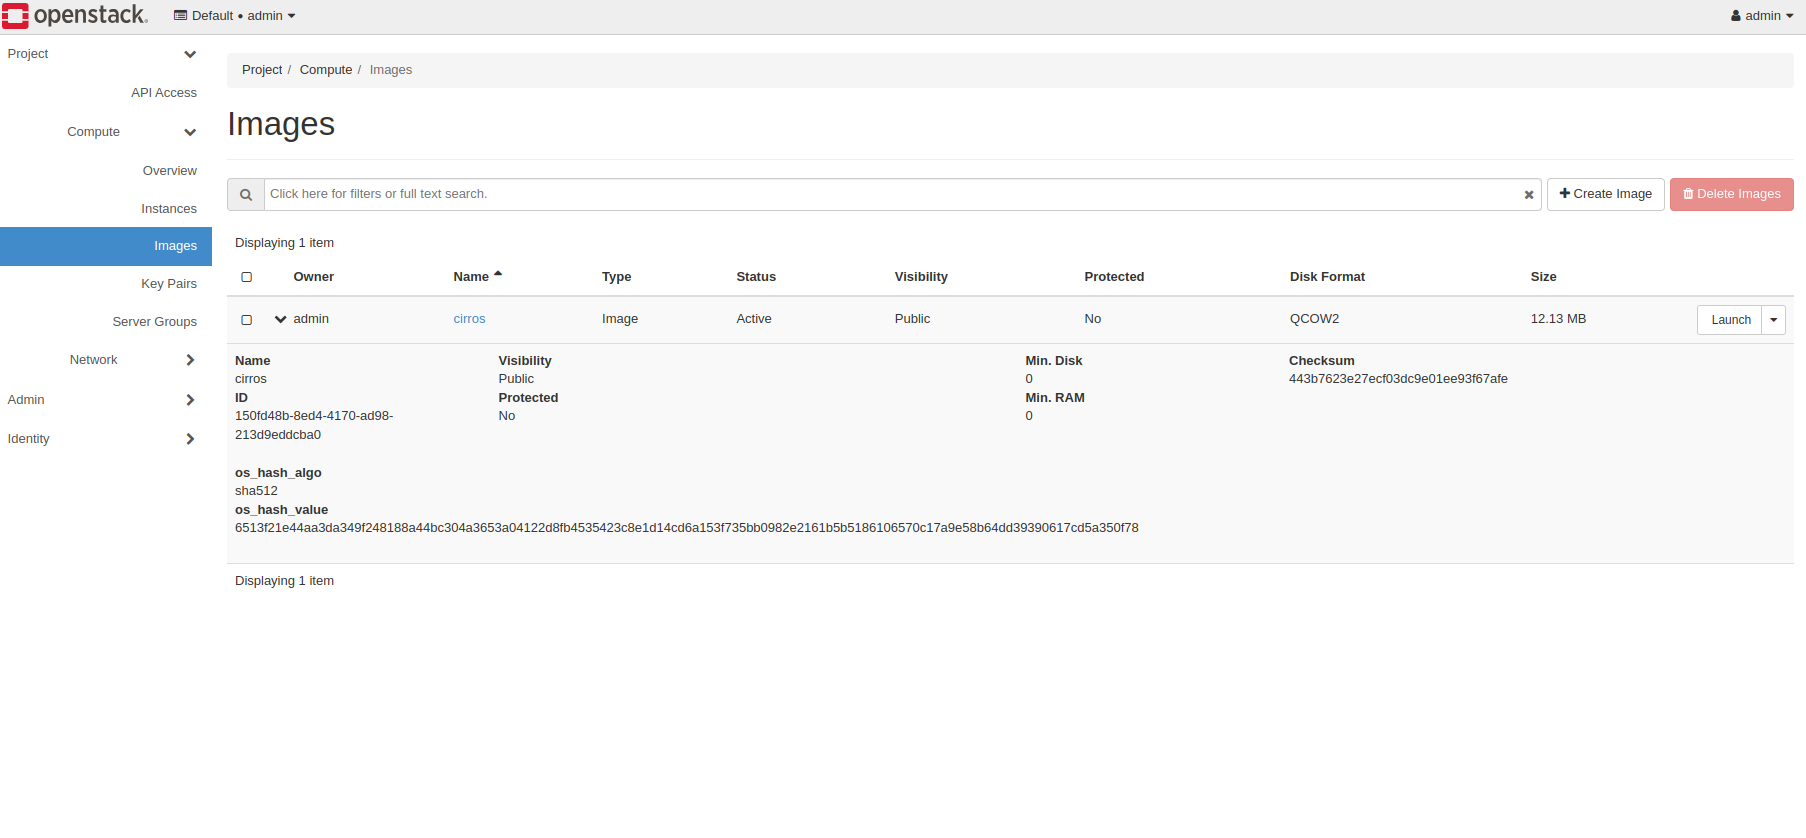The width and height of the screenshot is (1806, 838).
Task: Click the Create Image button
Action: pos(1606,194)
